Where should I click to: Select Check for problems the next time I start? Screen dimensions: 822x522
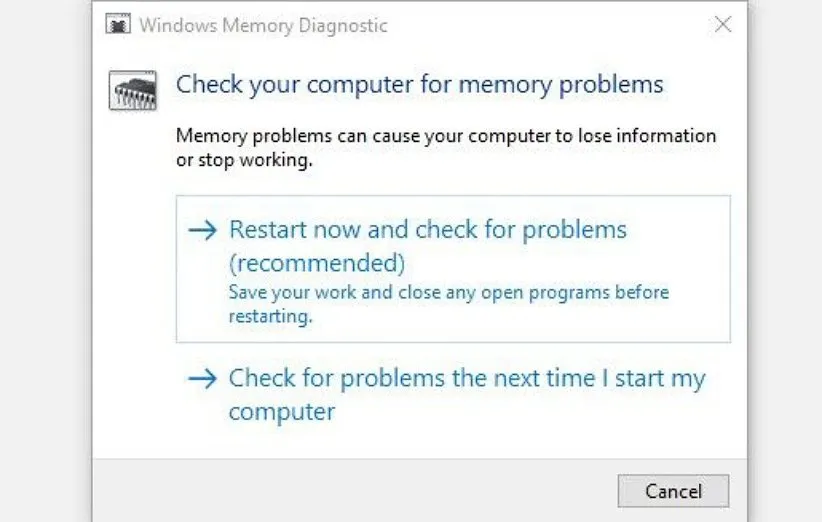coord(466,379)
